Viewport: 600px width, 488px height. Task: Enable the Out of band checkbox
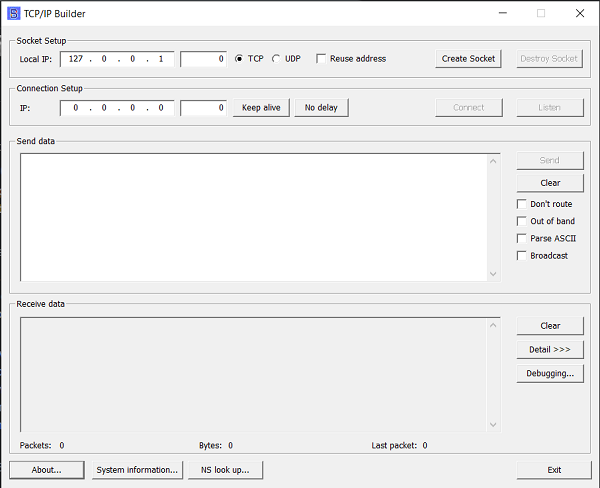(522, 221)
